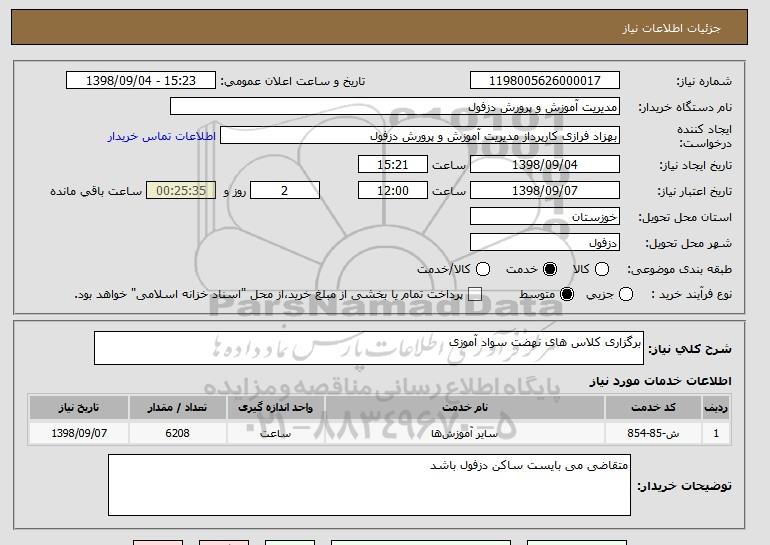This screenshot has height=545, width=770.
Task: Select the جزیی purchase type radio
Action: (626, 294)
